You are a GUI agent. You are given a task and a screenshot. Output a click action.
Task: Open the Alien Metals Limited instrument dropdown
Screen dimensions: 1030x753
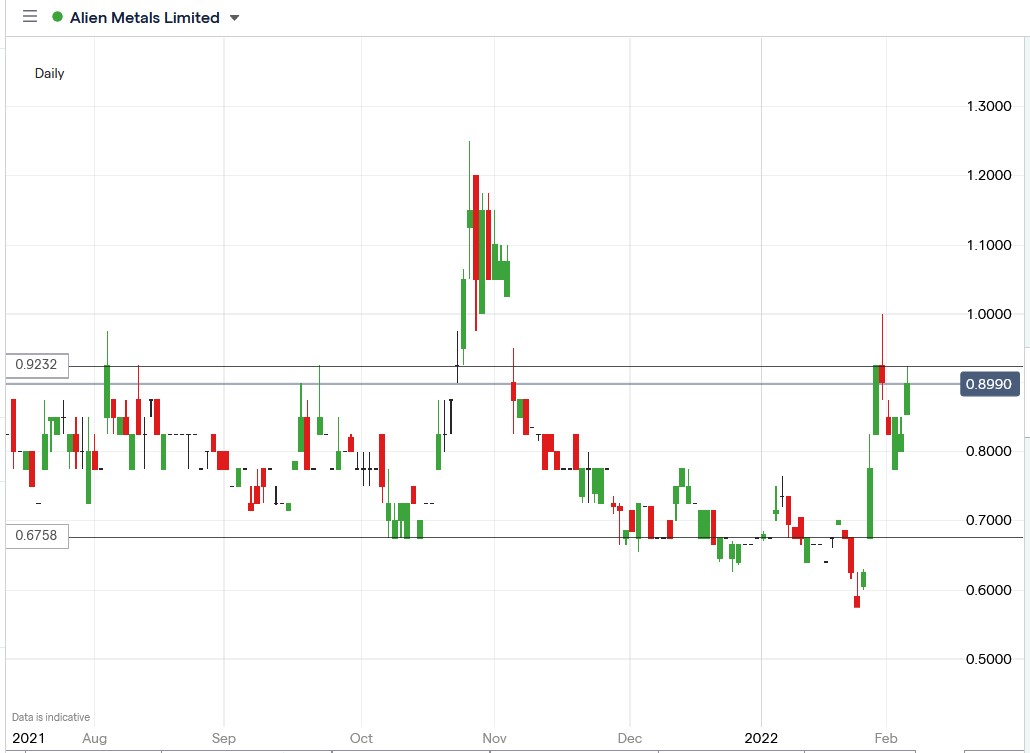(x=144, y=17)
